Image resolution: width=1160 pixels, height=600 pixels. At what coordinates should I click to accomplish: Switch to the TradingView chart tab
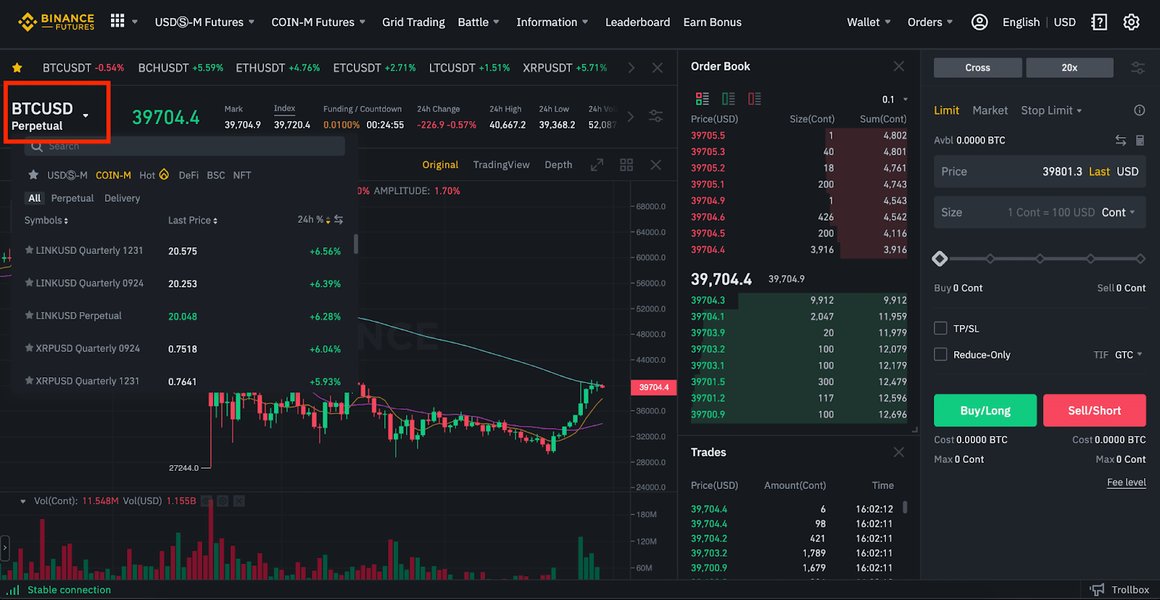tap(502, 165)
